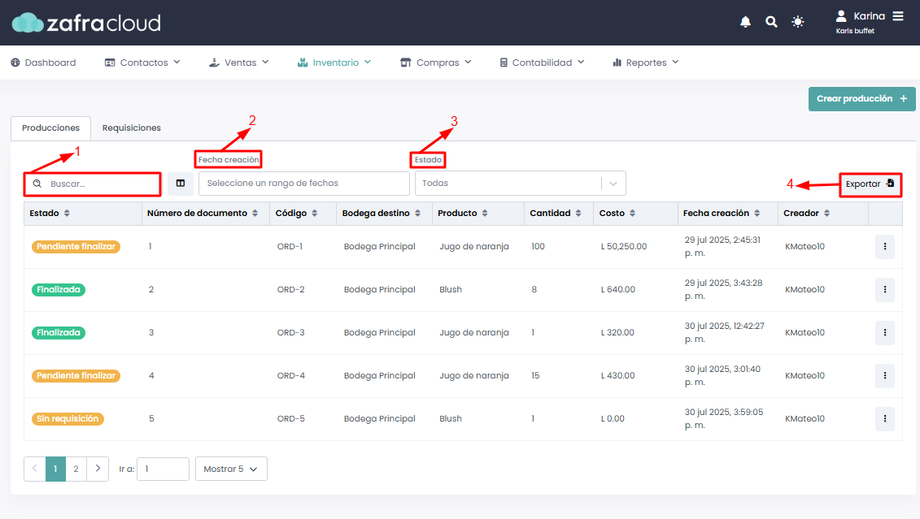Toggle light/dark theme sun icon
920x519 pixels.
798,22
